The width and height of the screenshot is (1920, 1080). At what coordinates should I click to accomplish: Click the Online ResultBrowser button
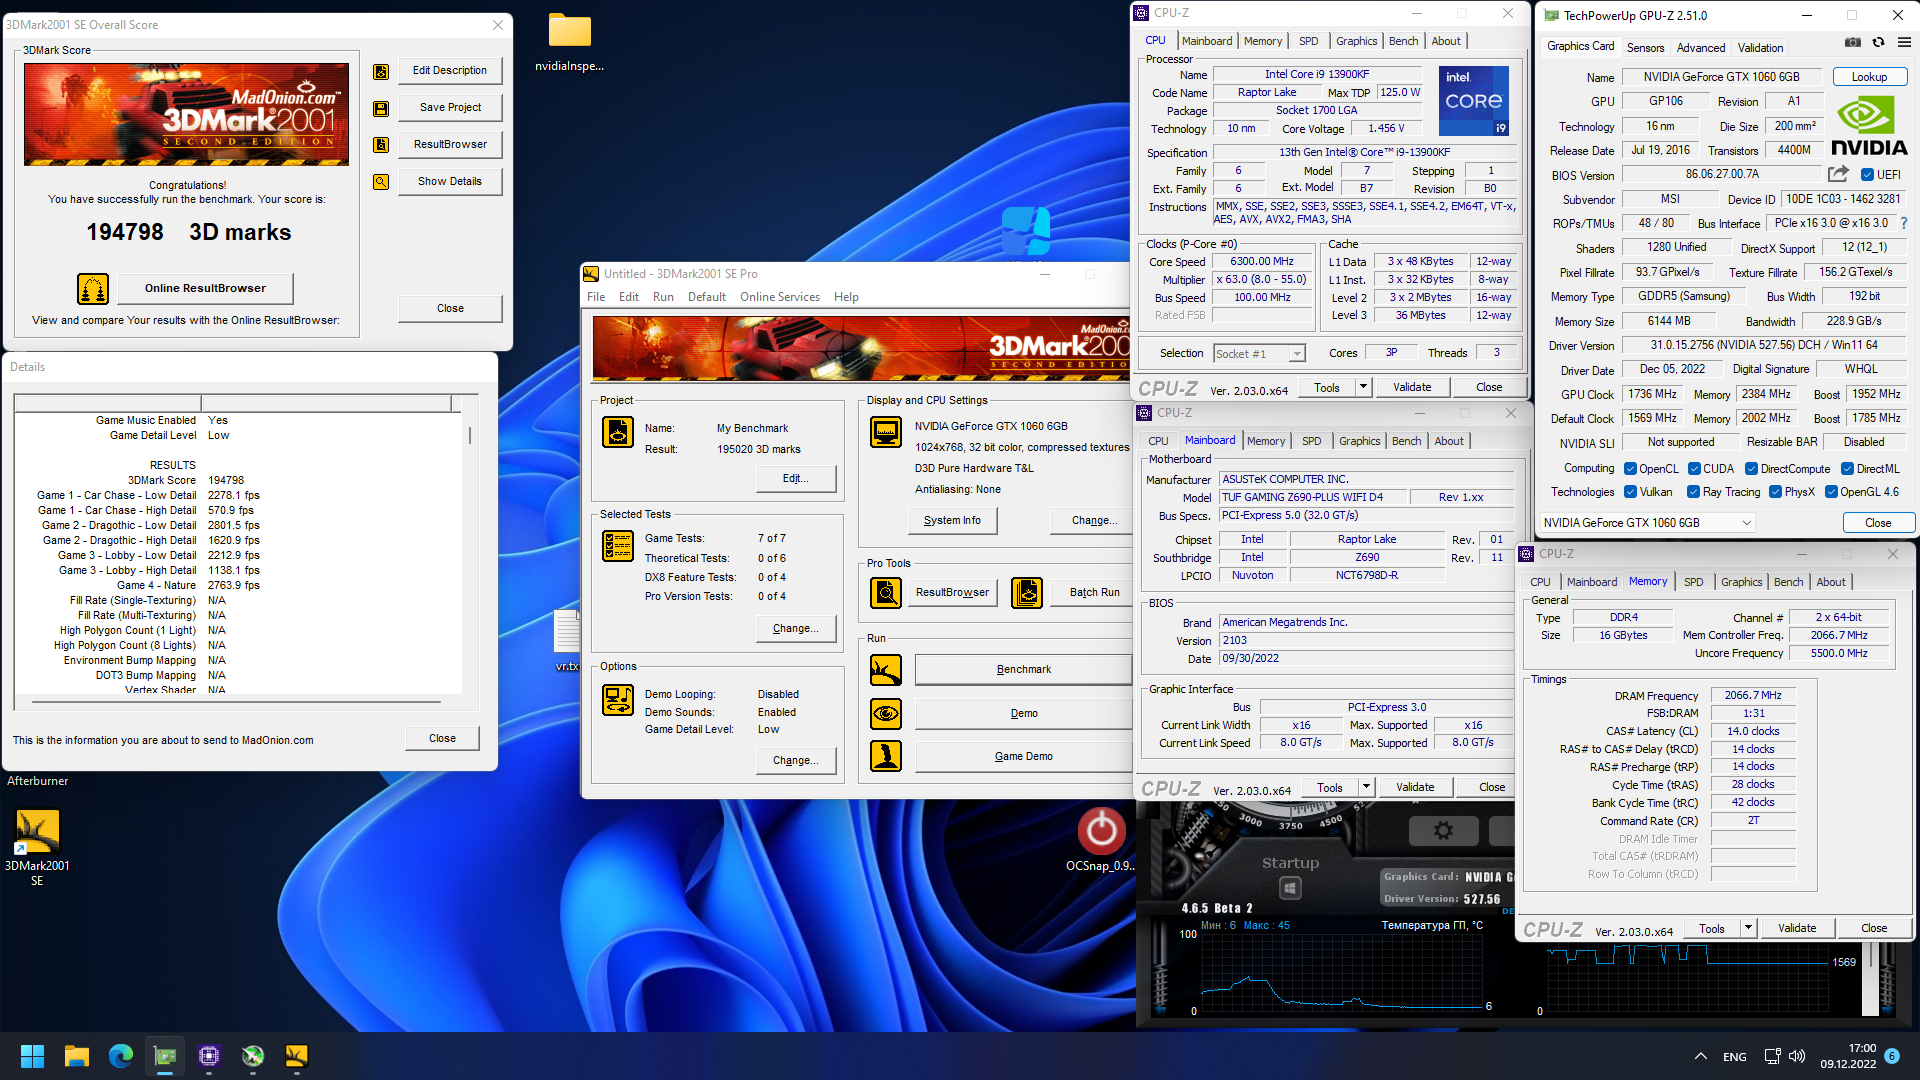205,288
